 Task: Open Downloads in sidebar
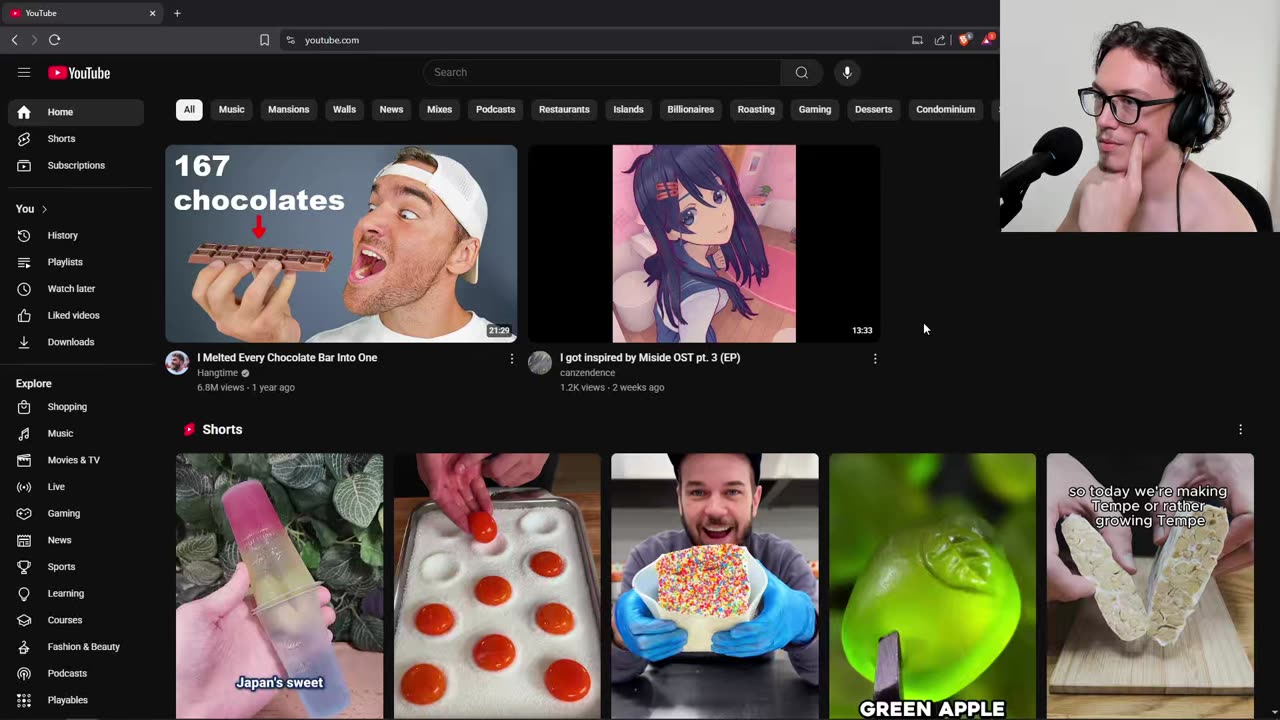(x=76, y=342)
